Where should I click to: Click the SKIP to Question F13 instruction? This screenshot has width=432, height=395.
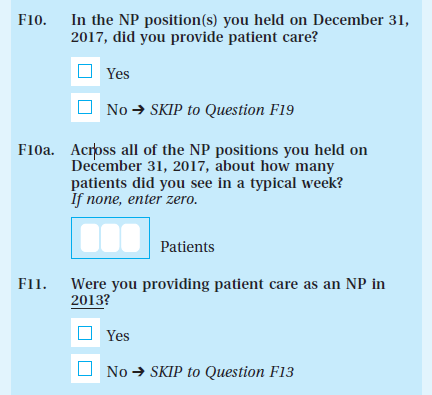[x=222, y=372]
